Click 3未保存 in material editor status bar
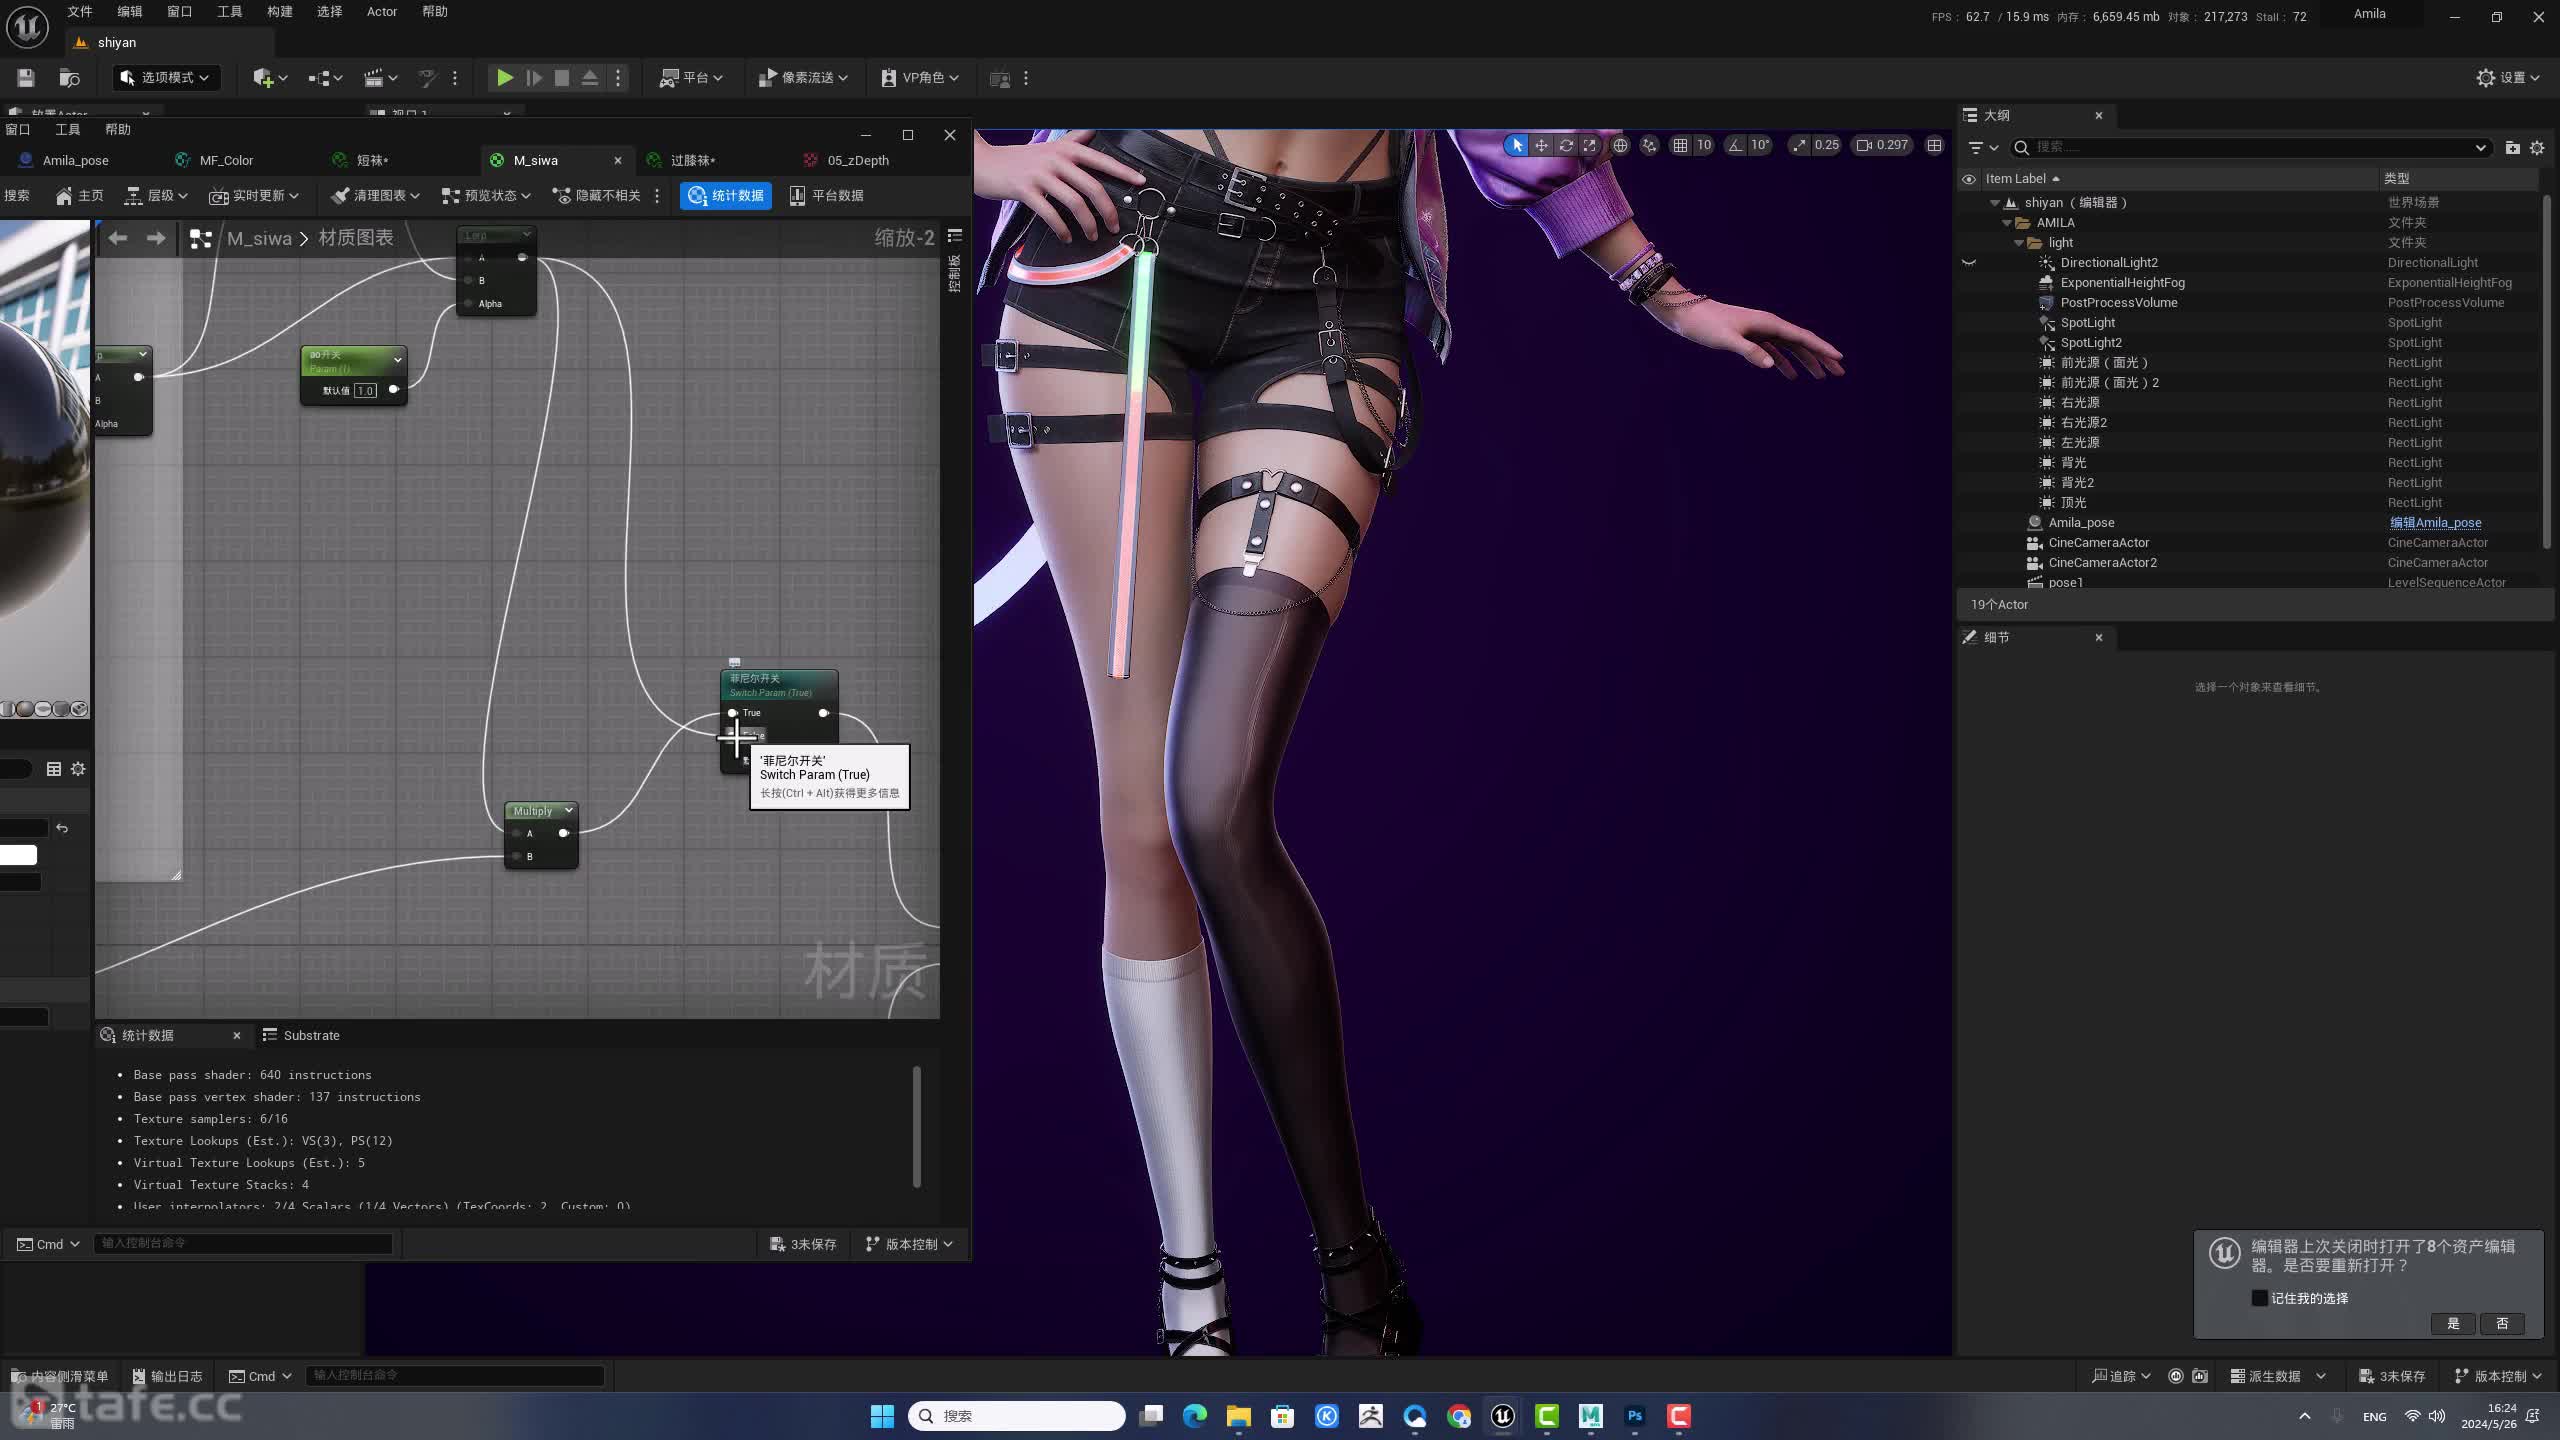 [803, 1244]
